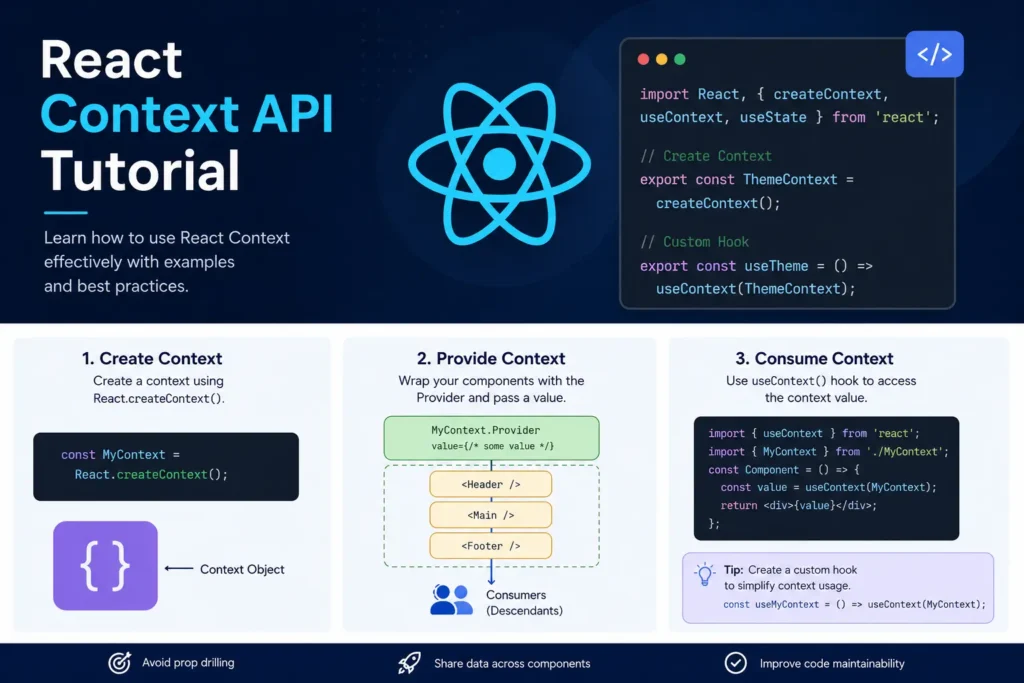Image resolution: width=1024 pixels, height=683 pixels.
Task: Click 'Create a context using' description
Action: [158, 381]
